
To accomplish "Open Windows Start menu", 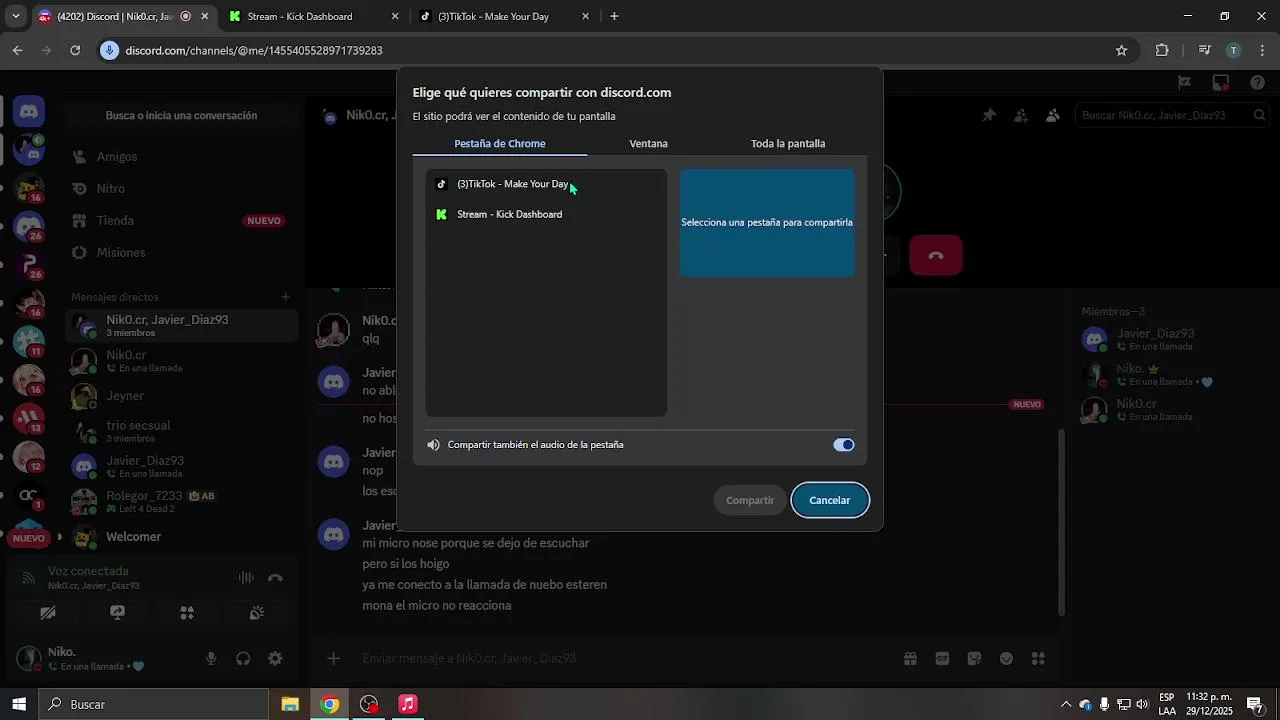I will pyautogui.click(x=19, y=704).
